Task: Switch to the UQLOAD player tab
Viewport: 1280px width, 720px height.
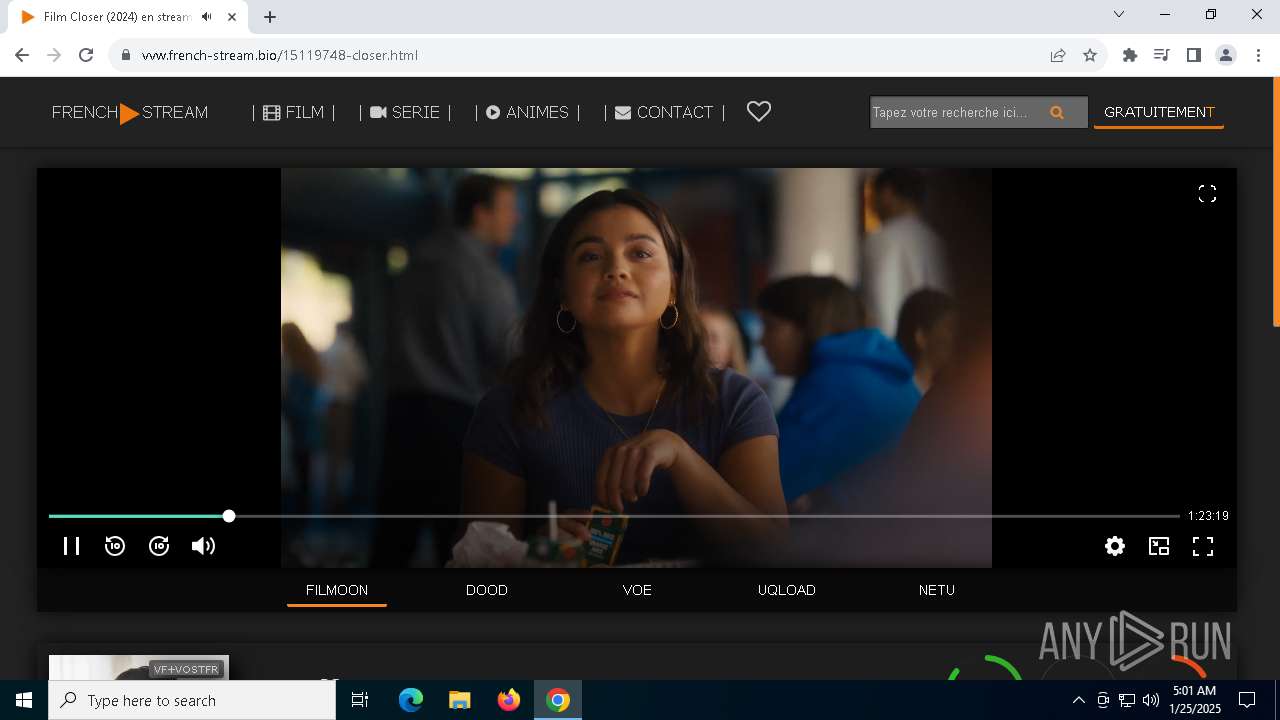Action: point(787,590)
